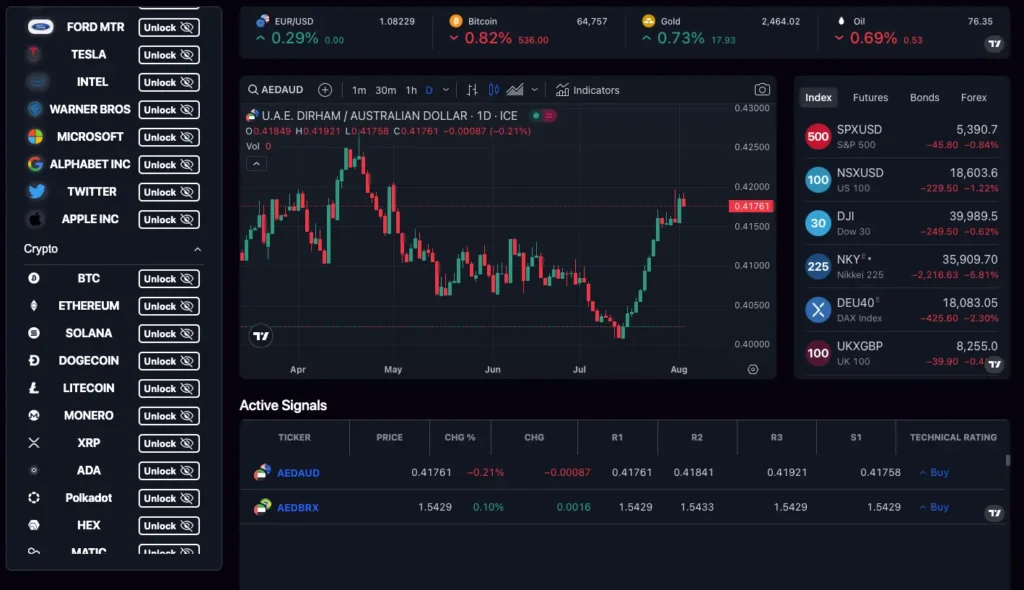Click the AEDAUD symbol search field
The width and height of the screenshot is (1024, 590).
[x=276, y=90]
